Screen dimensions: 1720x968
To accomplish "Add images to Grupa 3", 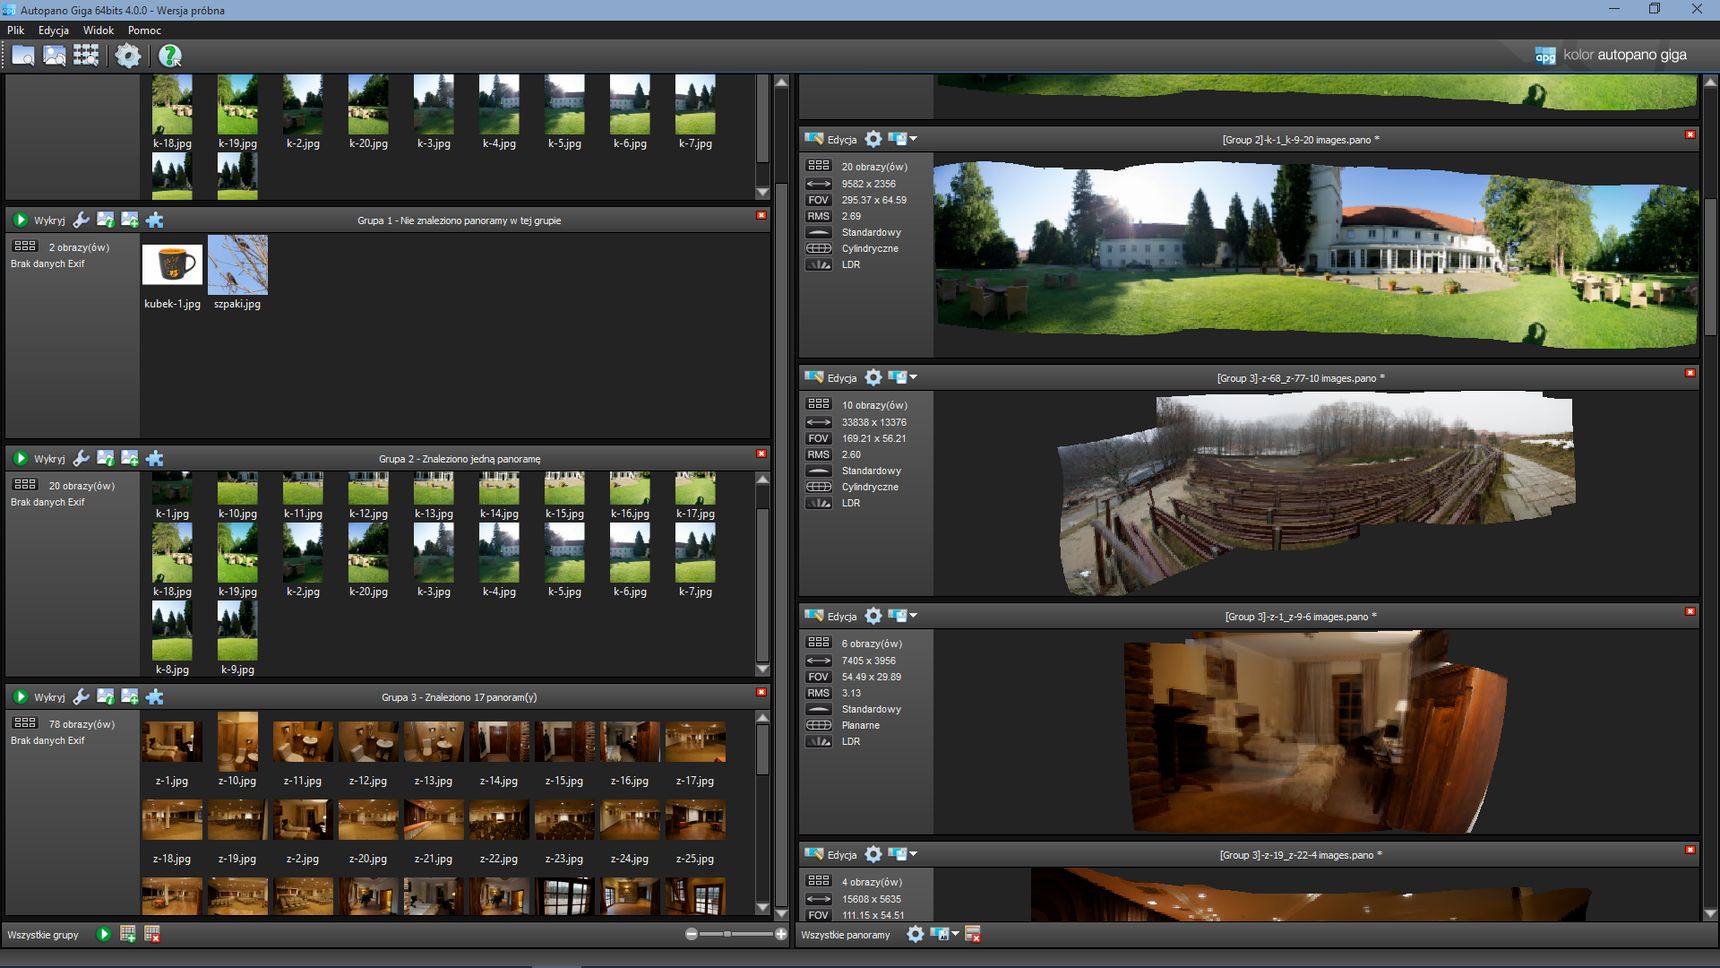I will [130, 697].
